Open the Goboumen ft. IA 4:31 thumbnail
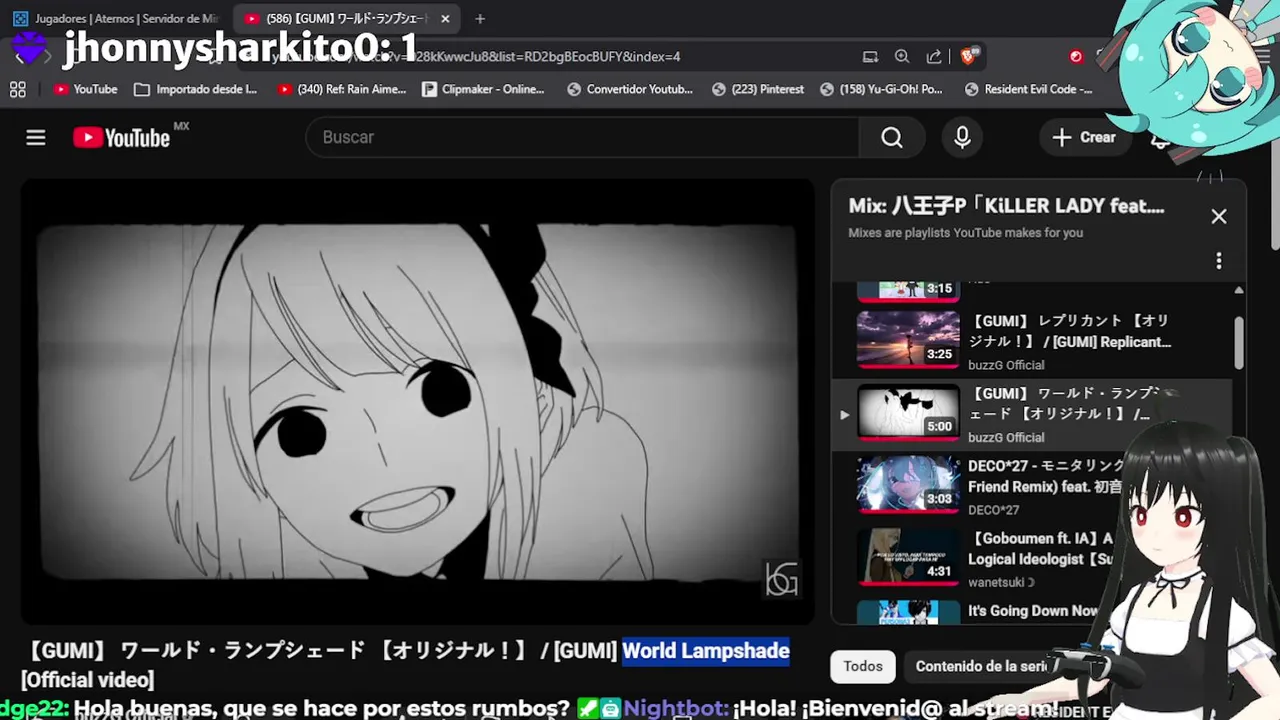Viewport: 1280px width, 720px height. pos(908,557)
